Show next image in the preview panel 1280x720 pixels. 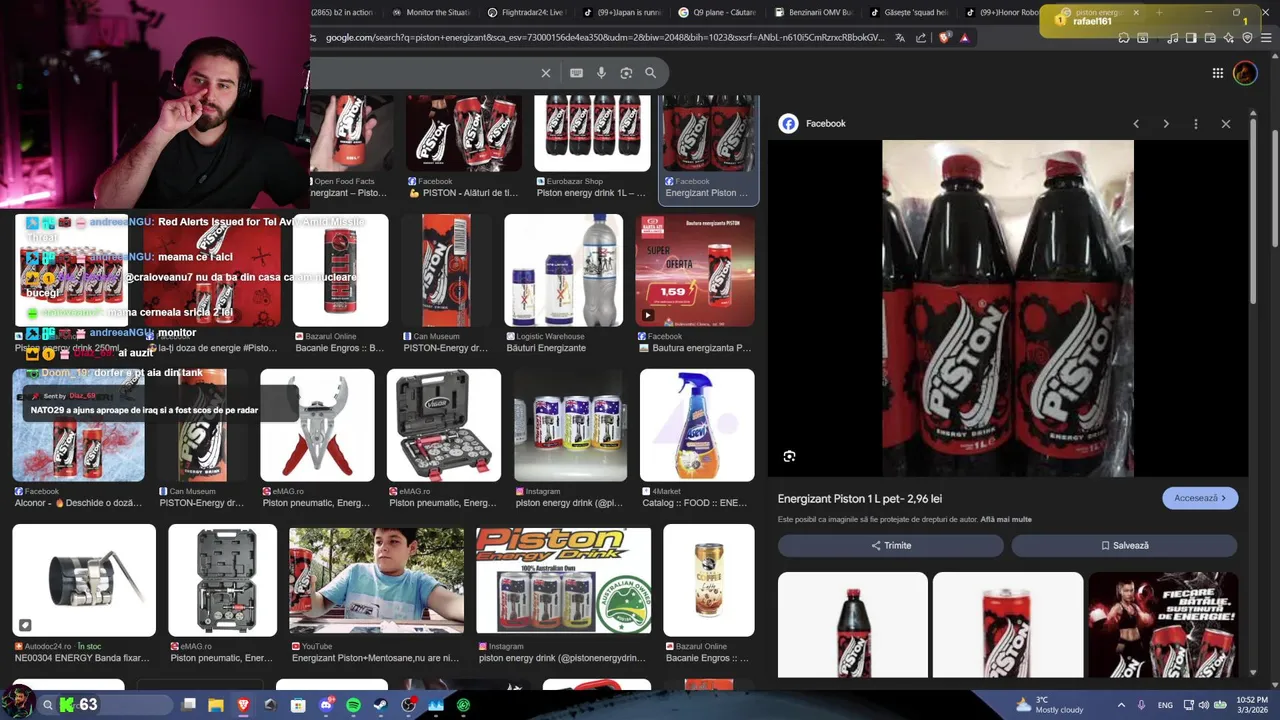[x=1166, y=124]
